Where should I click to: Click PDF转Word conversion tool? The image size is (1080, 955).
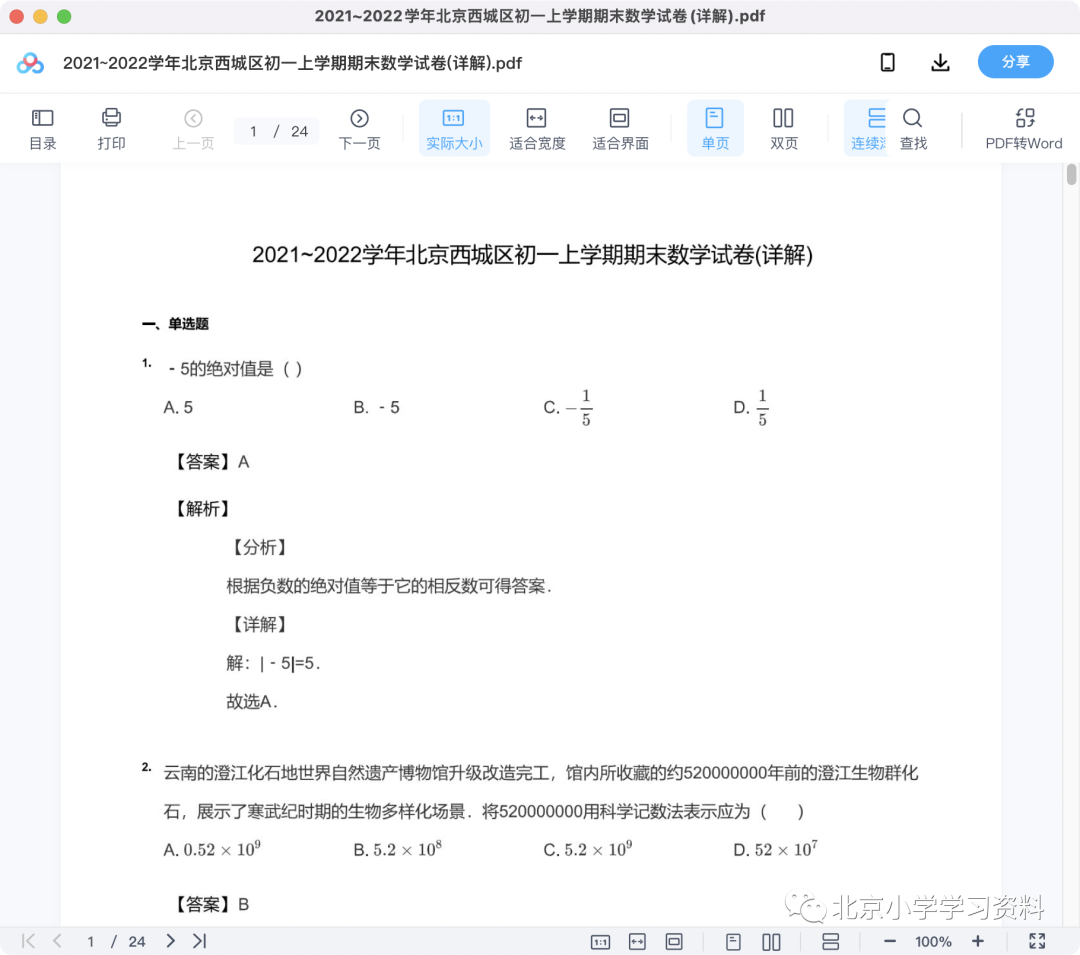pos(1024,129)
